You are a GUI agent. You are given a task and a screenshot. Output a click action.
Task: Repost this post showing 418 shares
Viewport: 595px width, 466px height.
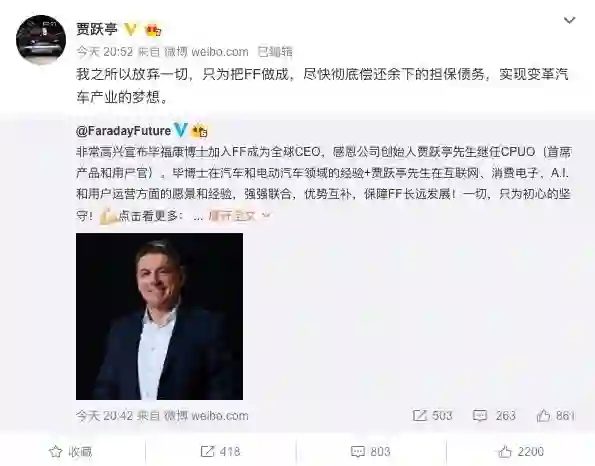coord(220,452)
